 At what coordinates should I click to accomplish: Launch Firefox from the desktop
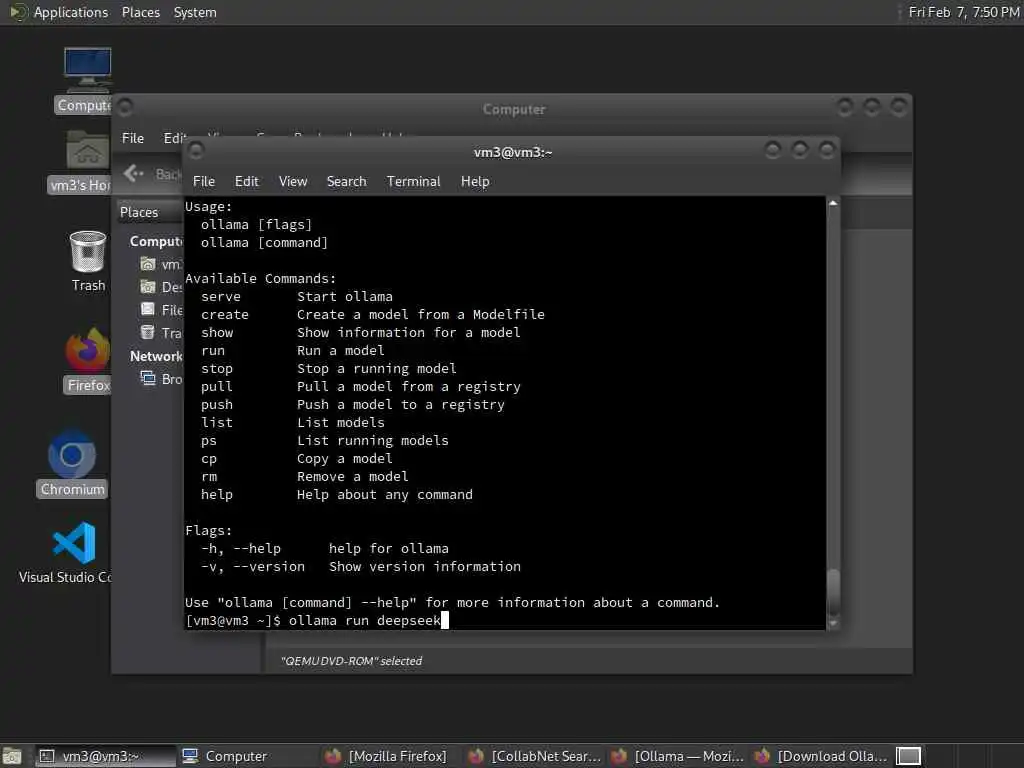pos(88,360)
